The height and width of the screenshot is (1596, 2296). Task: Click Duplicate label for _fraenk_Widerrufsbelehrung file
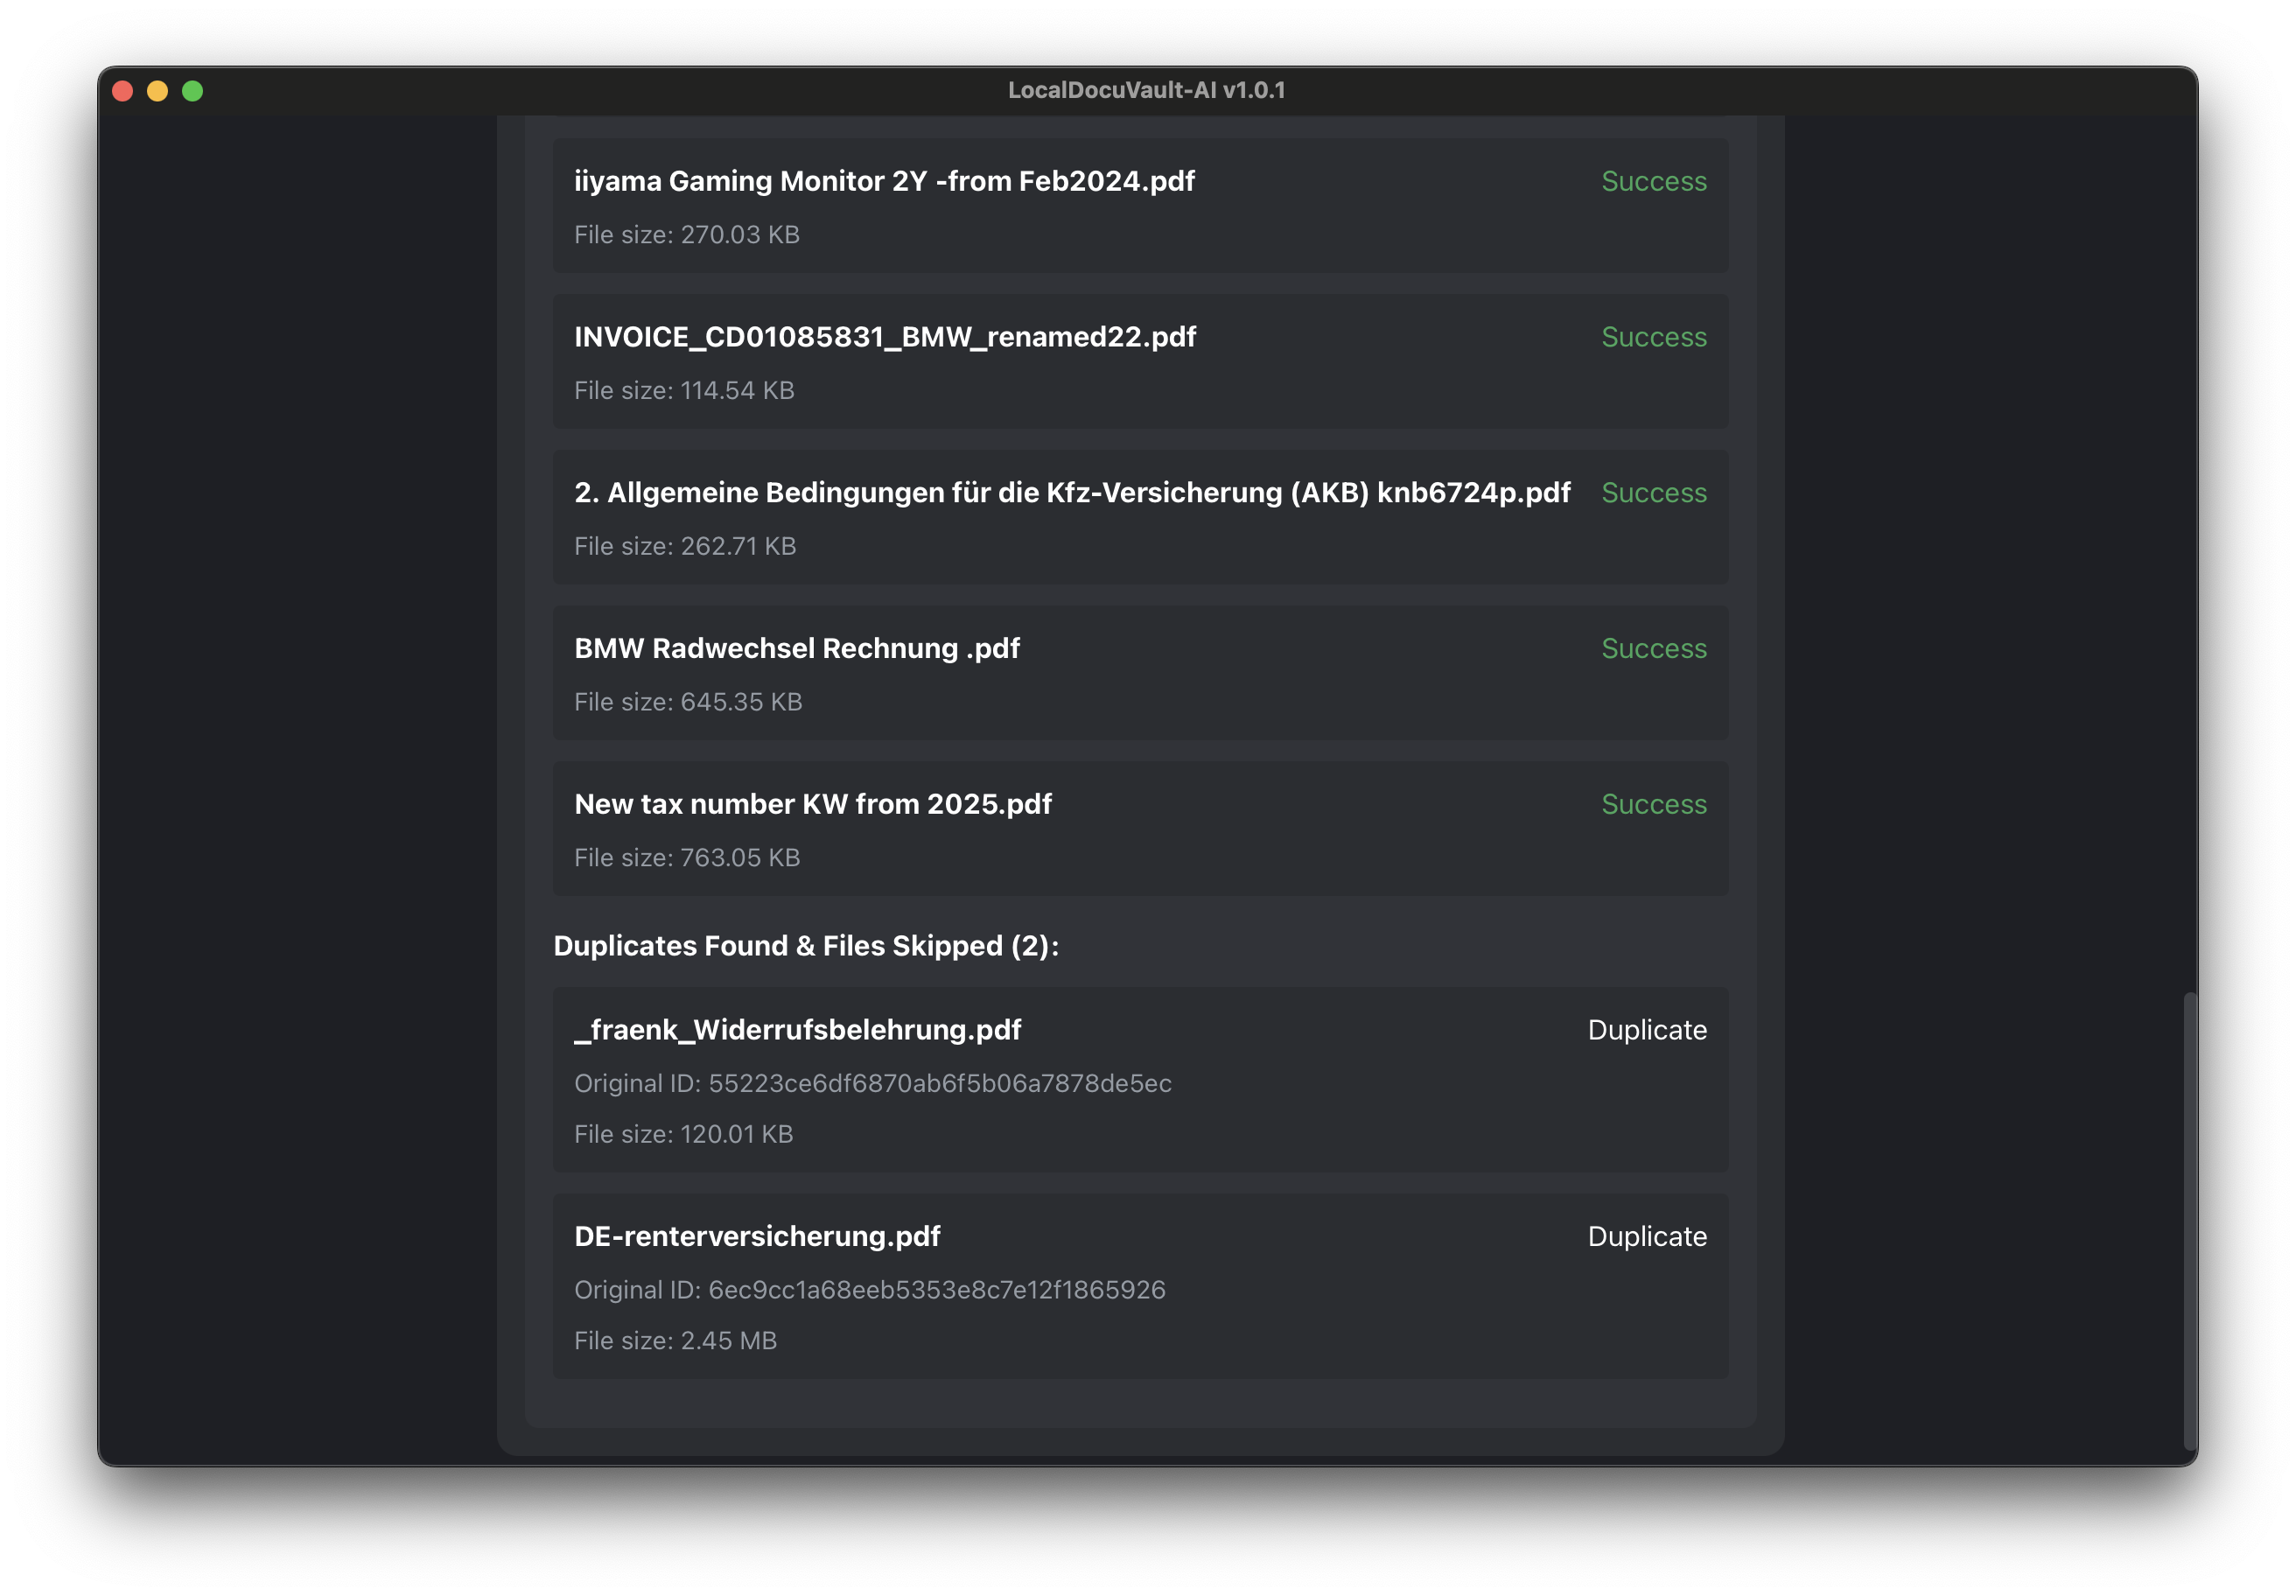tap(1647, 1030)
